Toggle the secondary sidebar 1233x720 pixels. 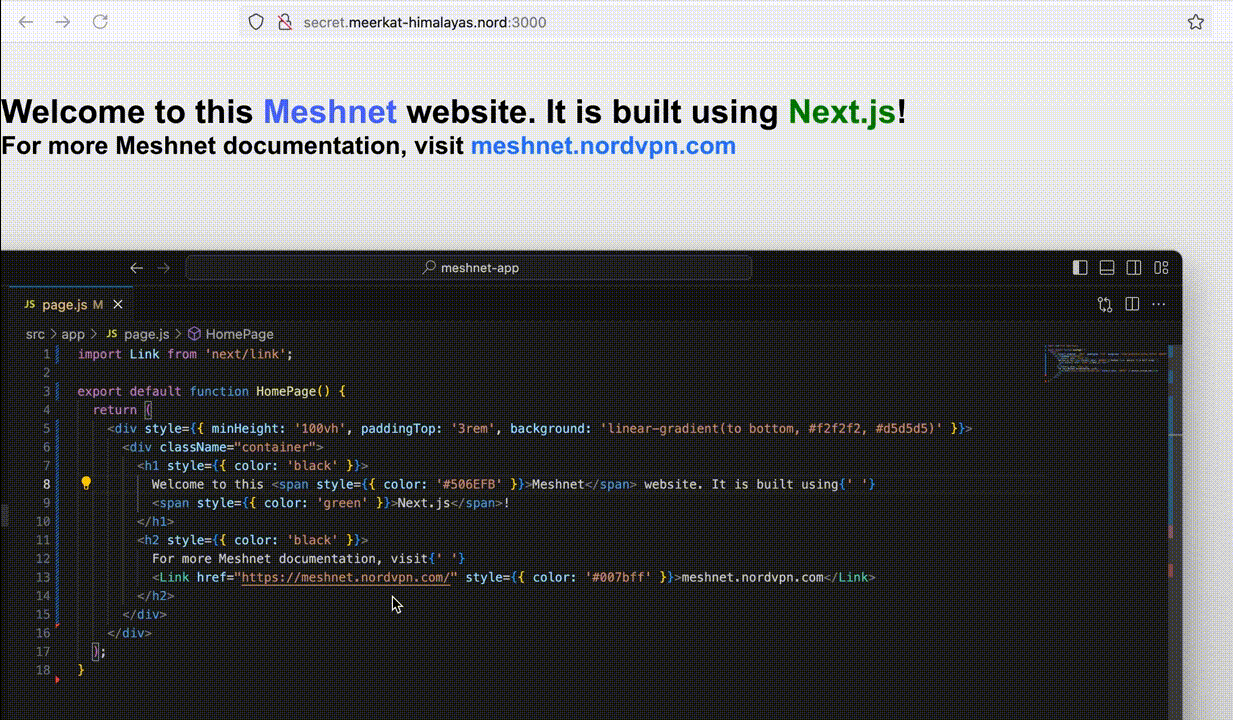coord(1133,268)
